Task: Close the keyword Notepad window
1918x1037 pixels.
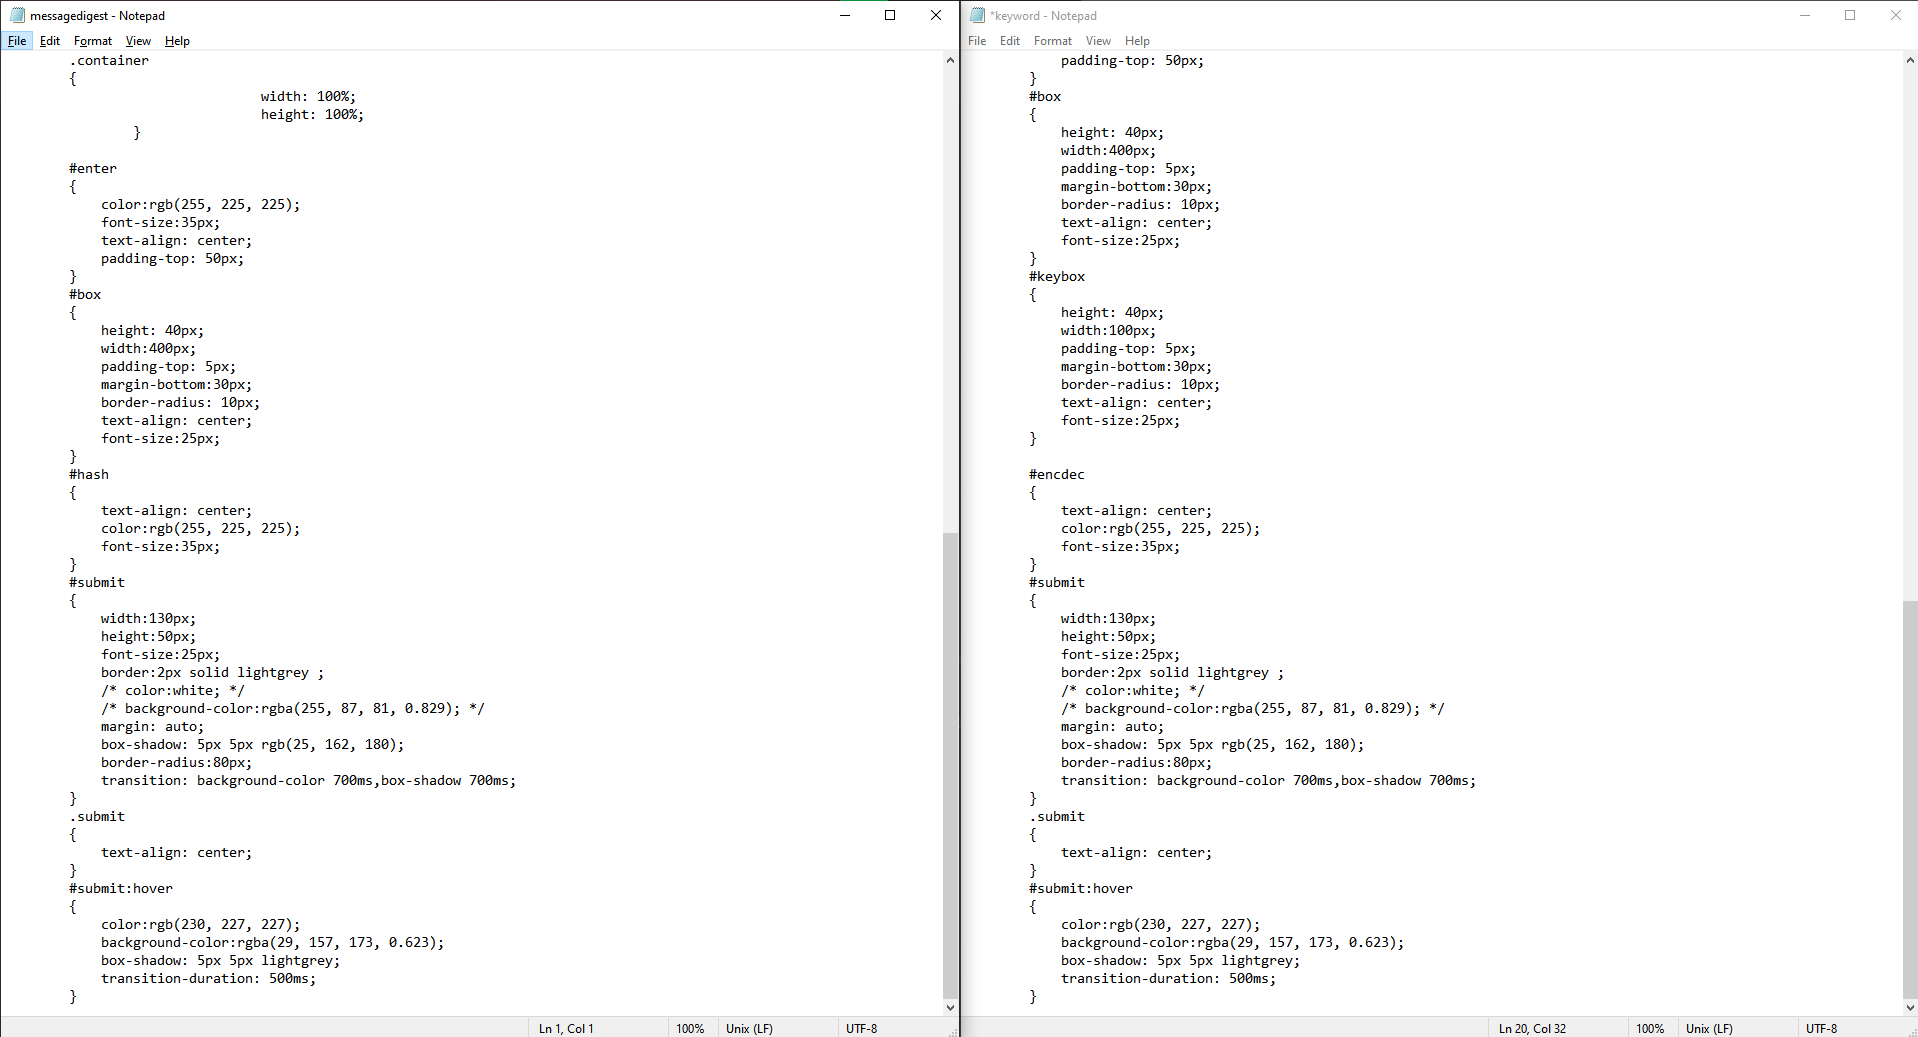Action: [x=1896, y=15]
